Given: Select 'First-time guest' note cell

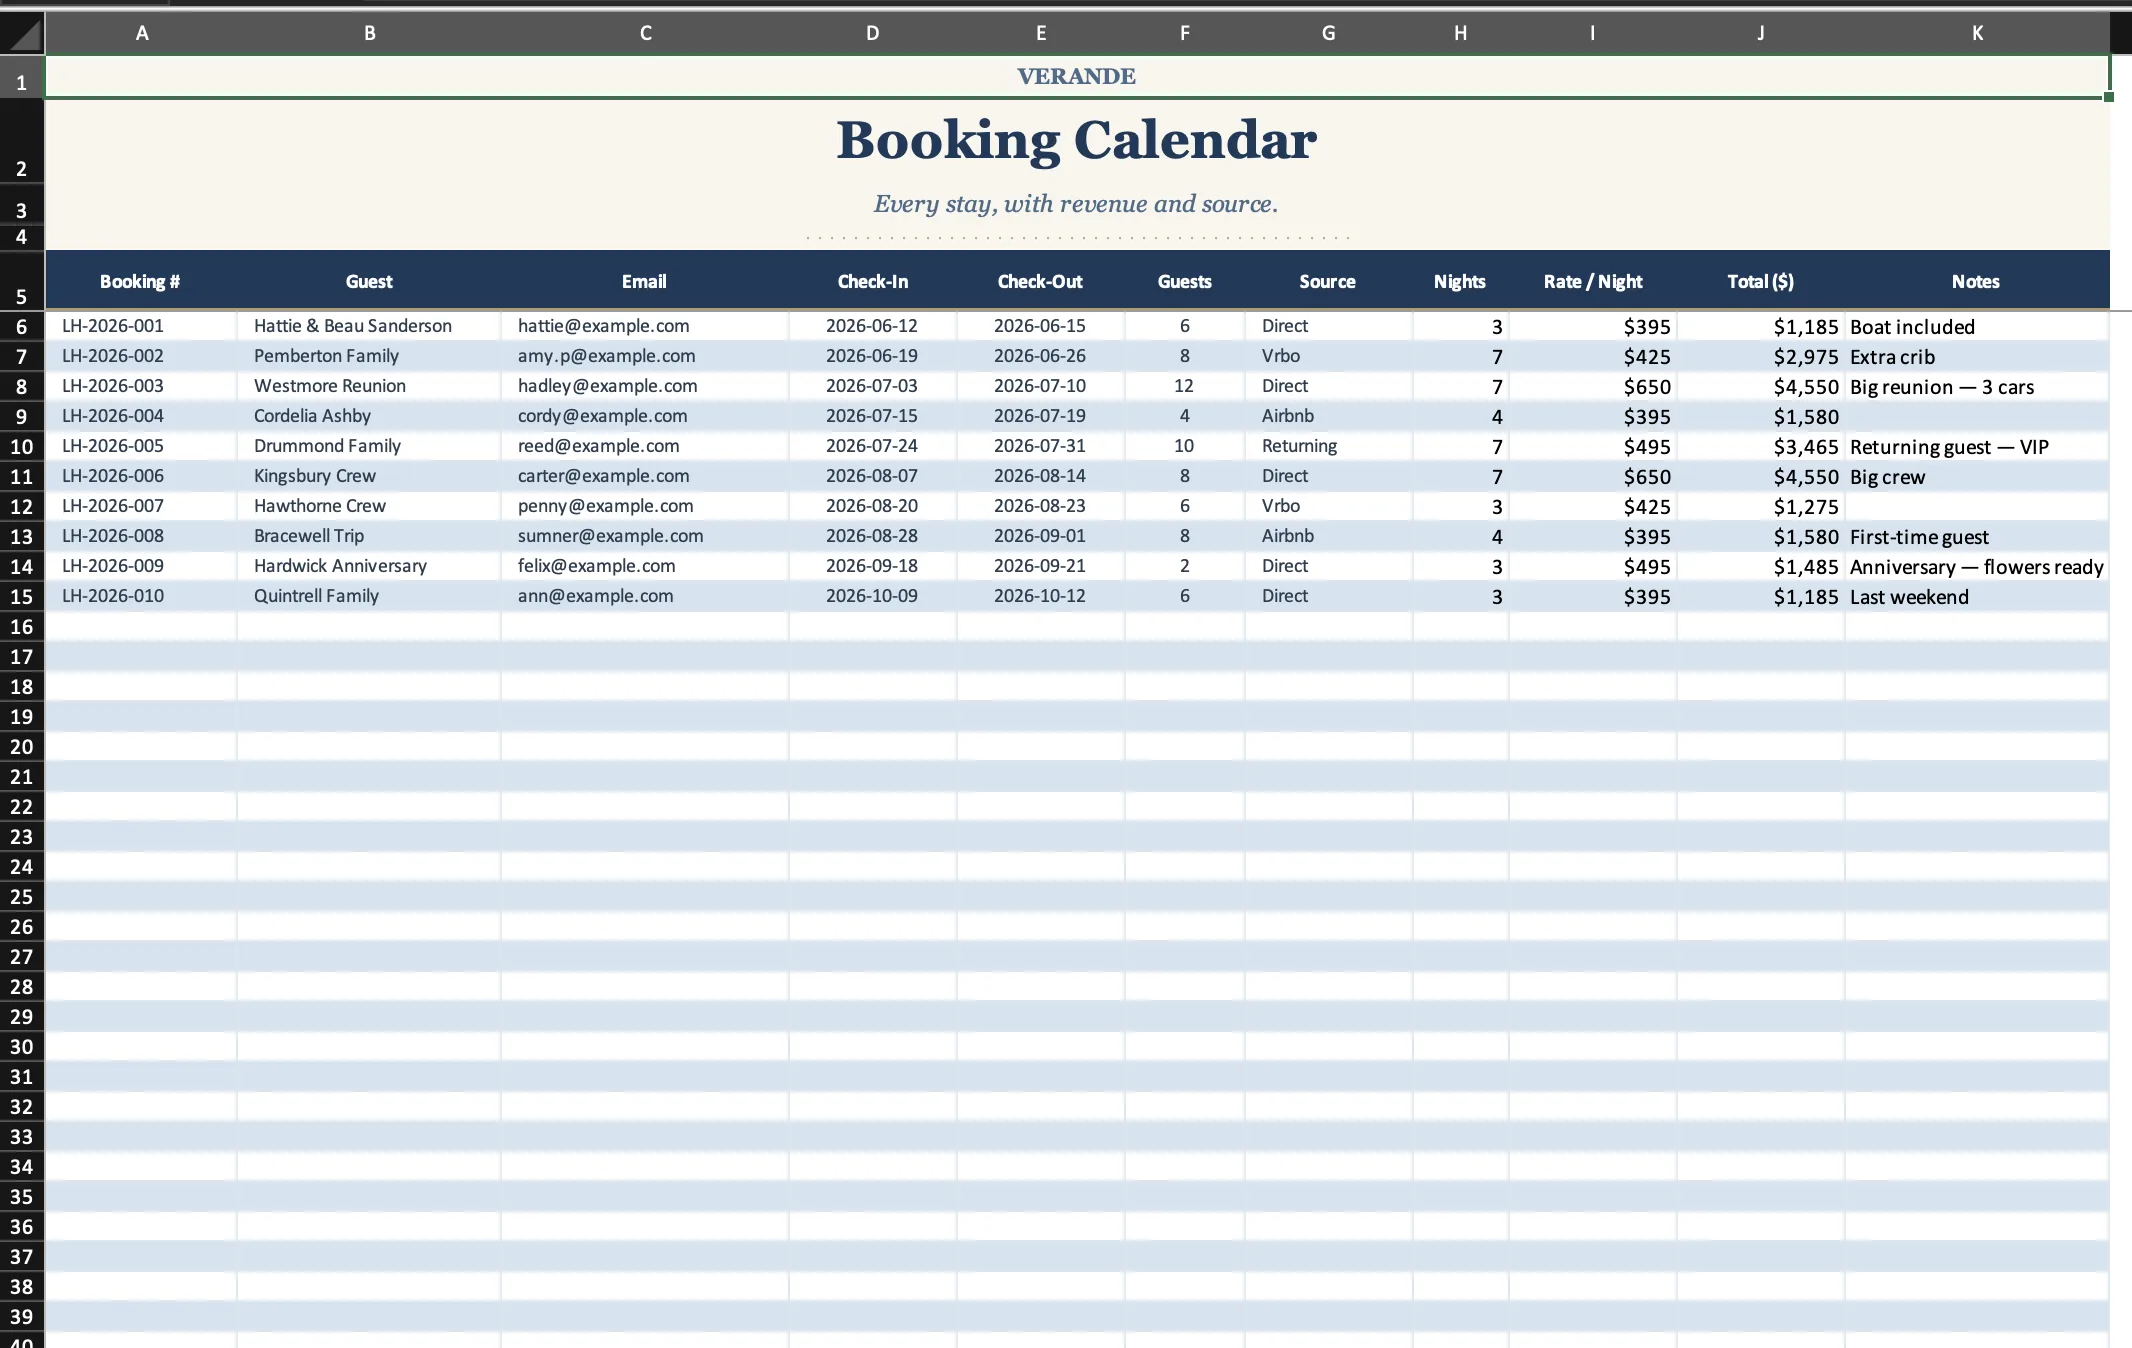Looking at the screenshot, I should coord(1977,536).
